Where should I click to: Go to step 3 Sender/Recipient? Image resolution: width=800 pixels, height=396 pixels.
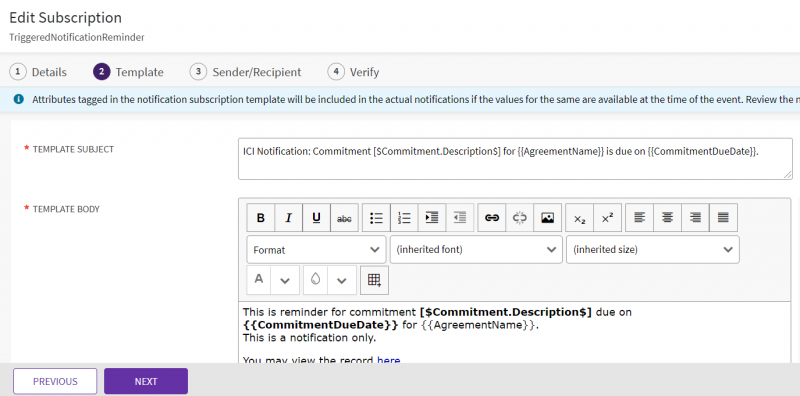[x=245, y=72]
